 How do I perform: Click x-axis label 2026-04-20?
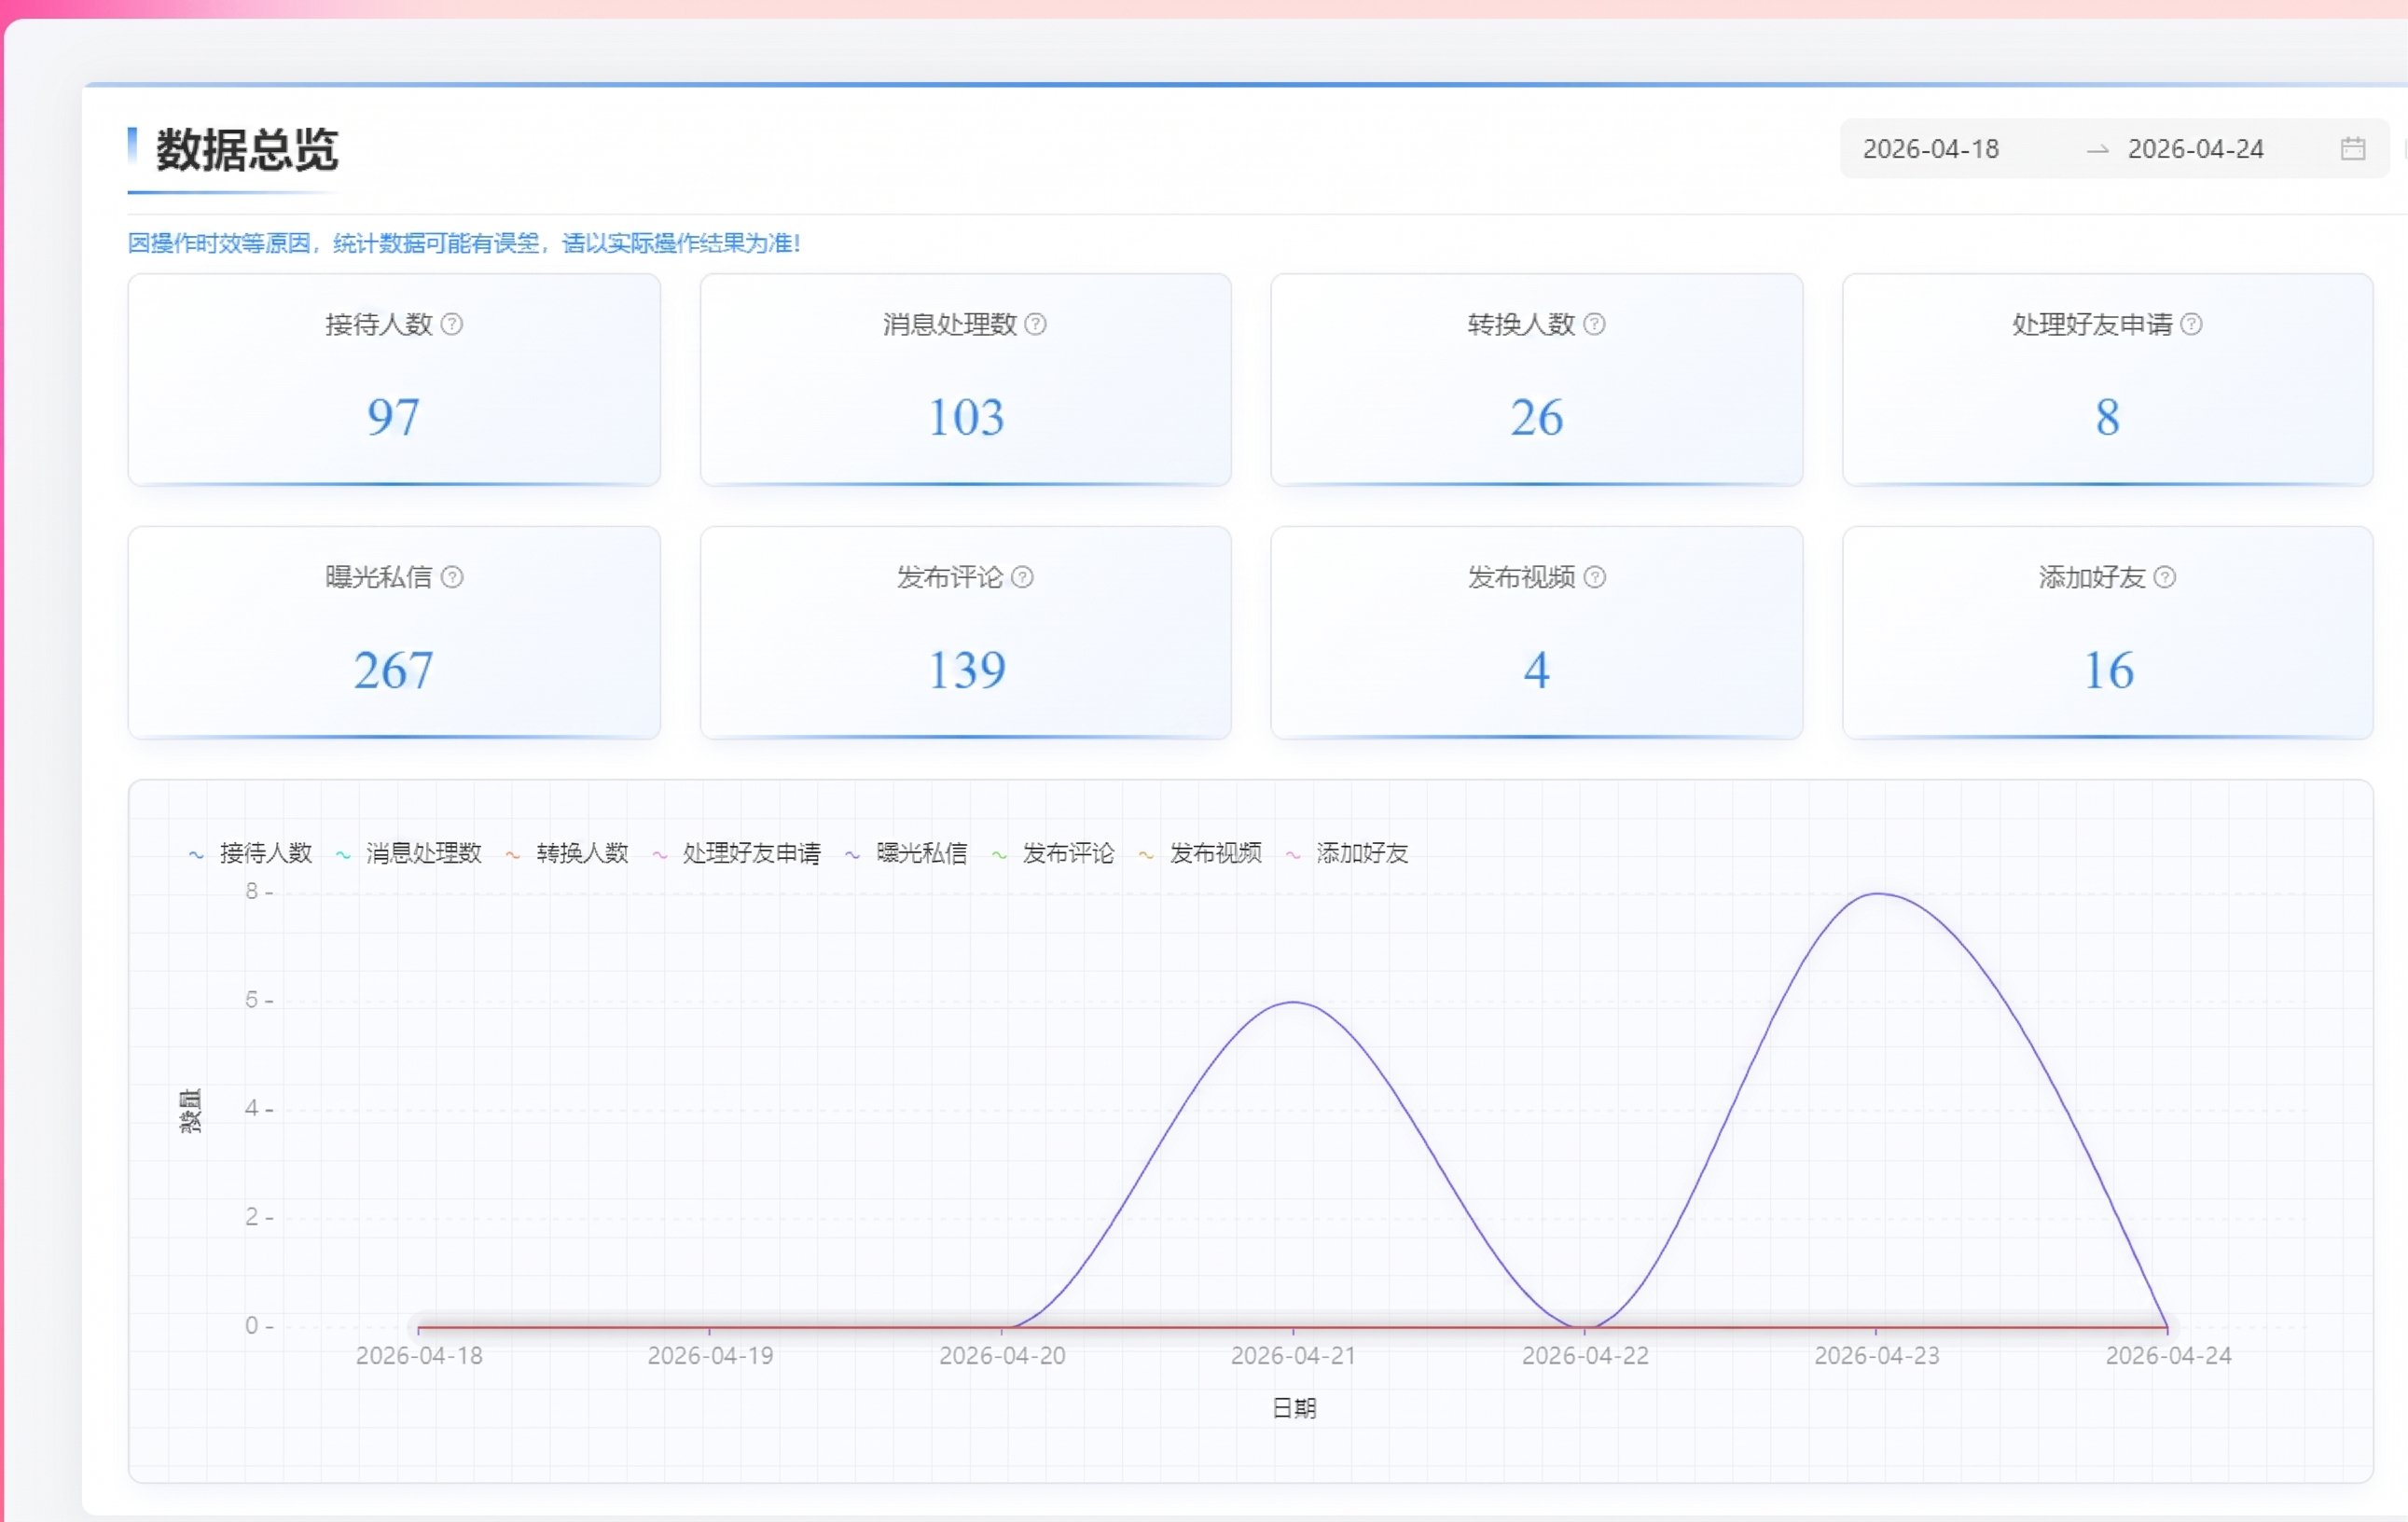pyautogui.click(x=1002, y=1356)
